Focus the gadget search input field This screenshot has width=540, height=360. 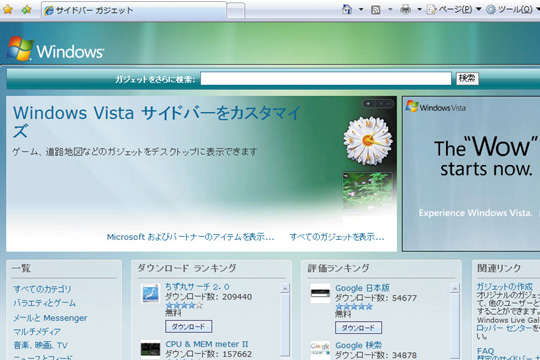pyautogui.click(x=325, y=79)
